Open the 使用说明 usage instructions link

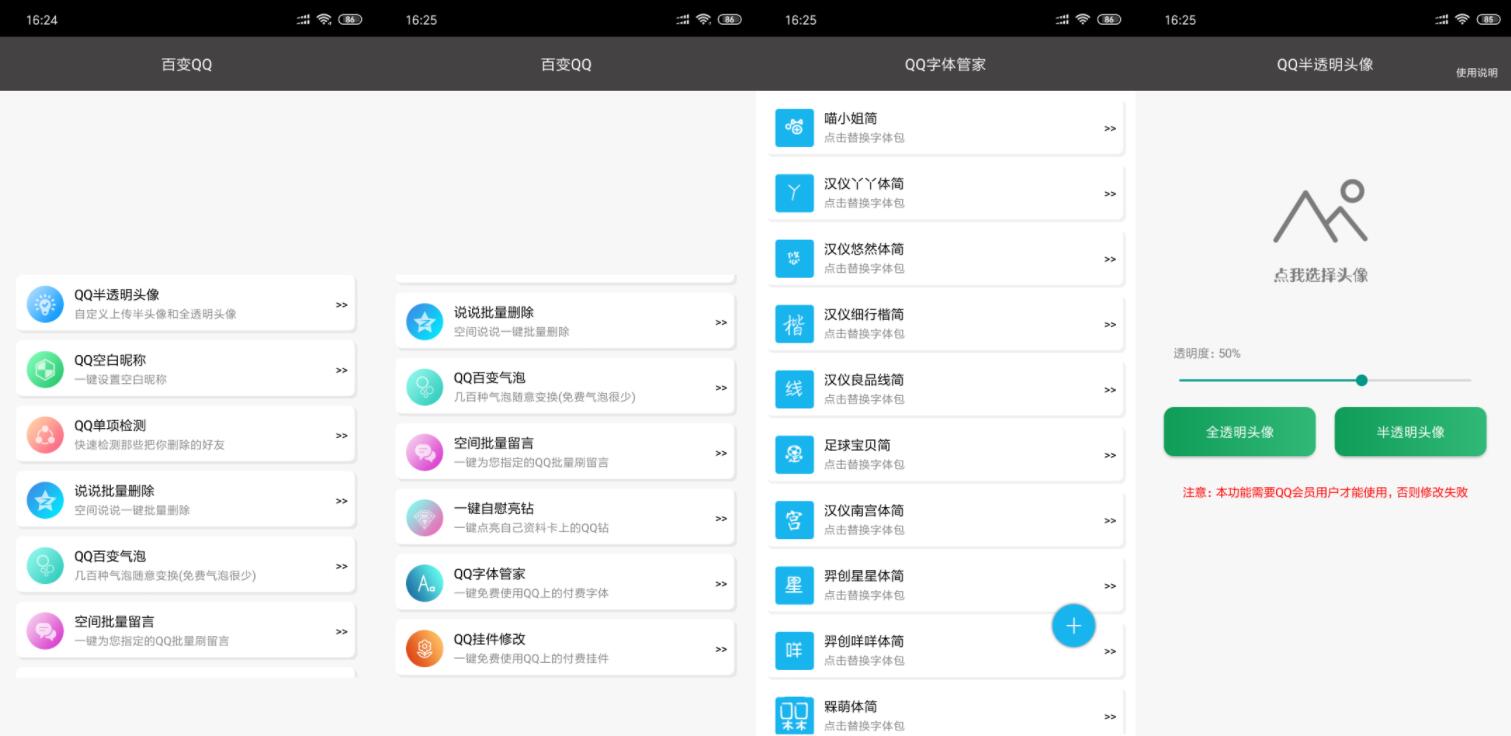(1476, 73)
